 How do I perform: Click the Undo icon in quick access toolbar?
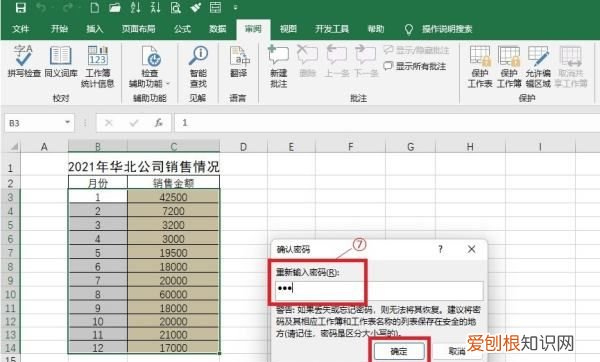[x=41, y=7]
